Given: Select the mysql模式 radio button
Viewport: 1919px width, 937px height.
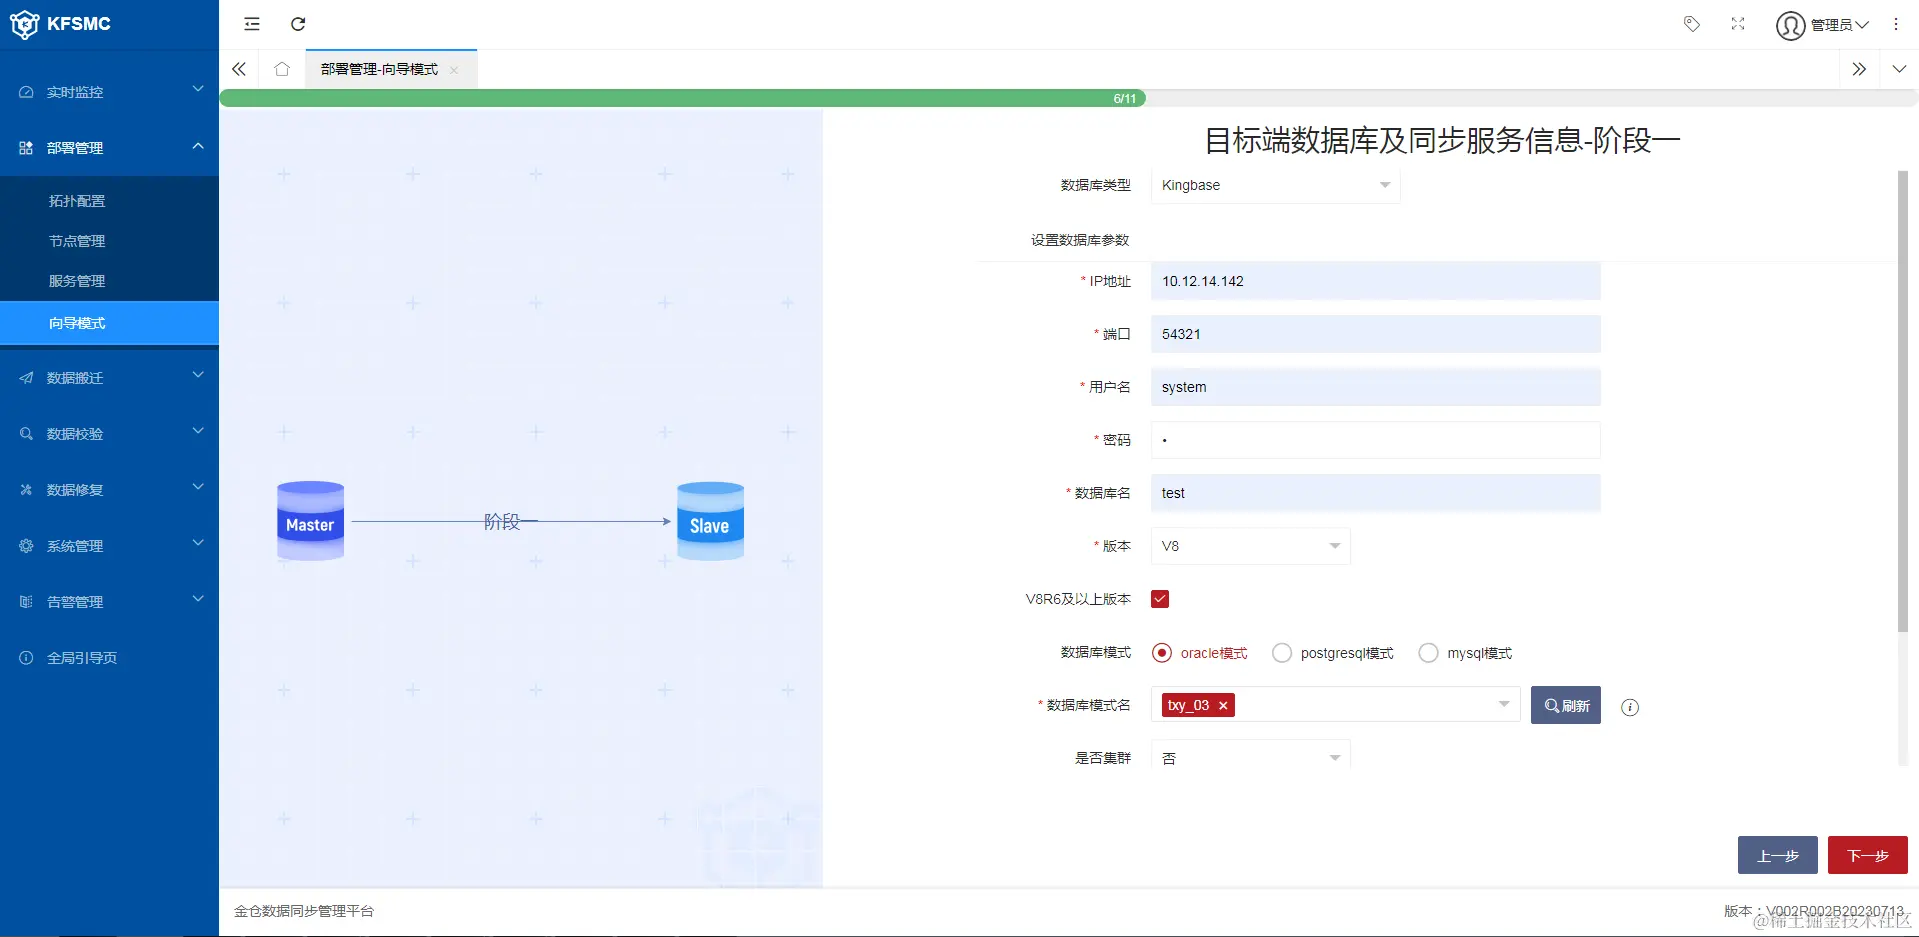Looking at the screenshot, I should point(1428,653).
